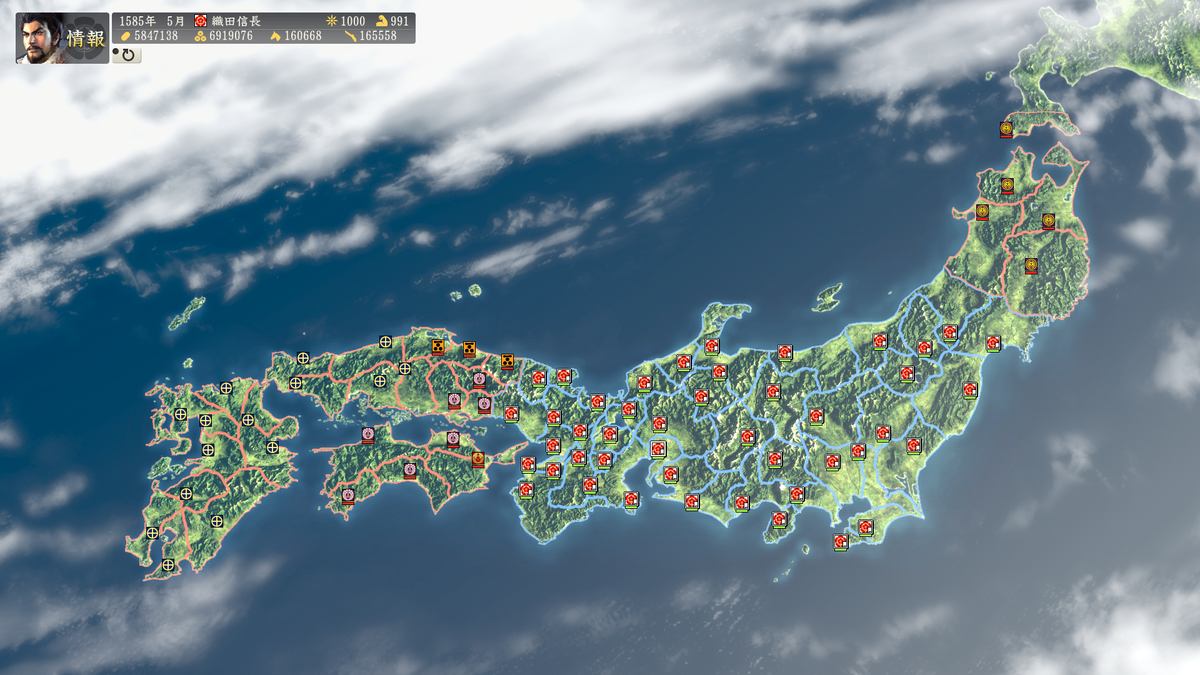
Task: Click the gold amount 5847138
Action: pos(157,36)
